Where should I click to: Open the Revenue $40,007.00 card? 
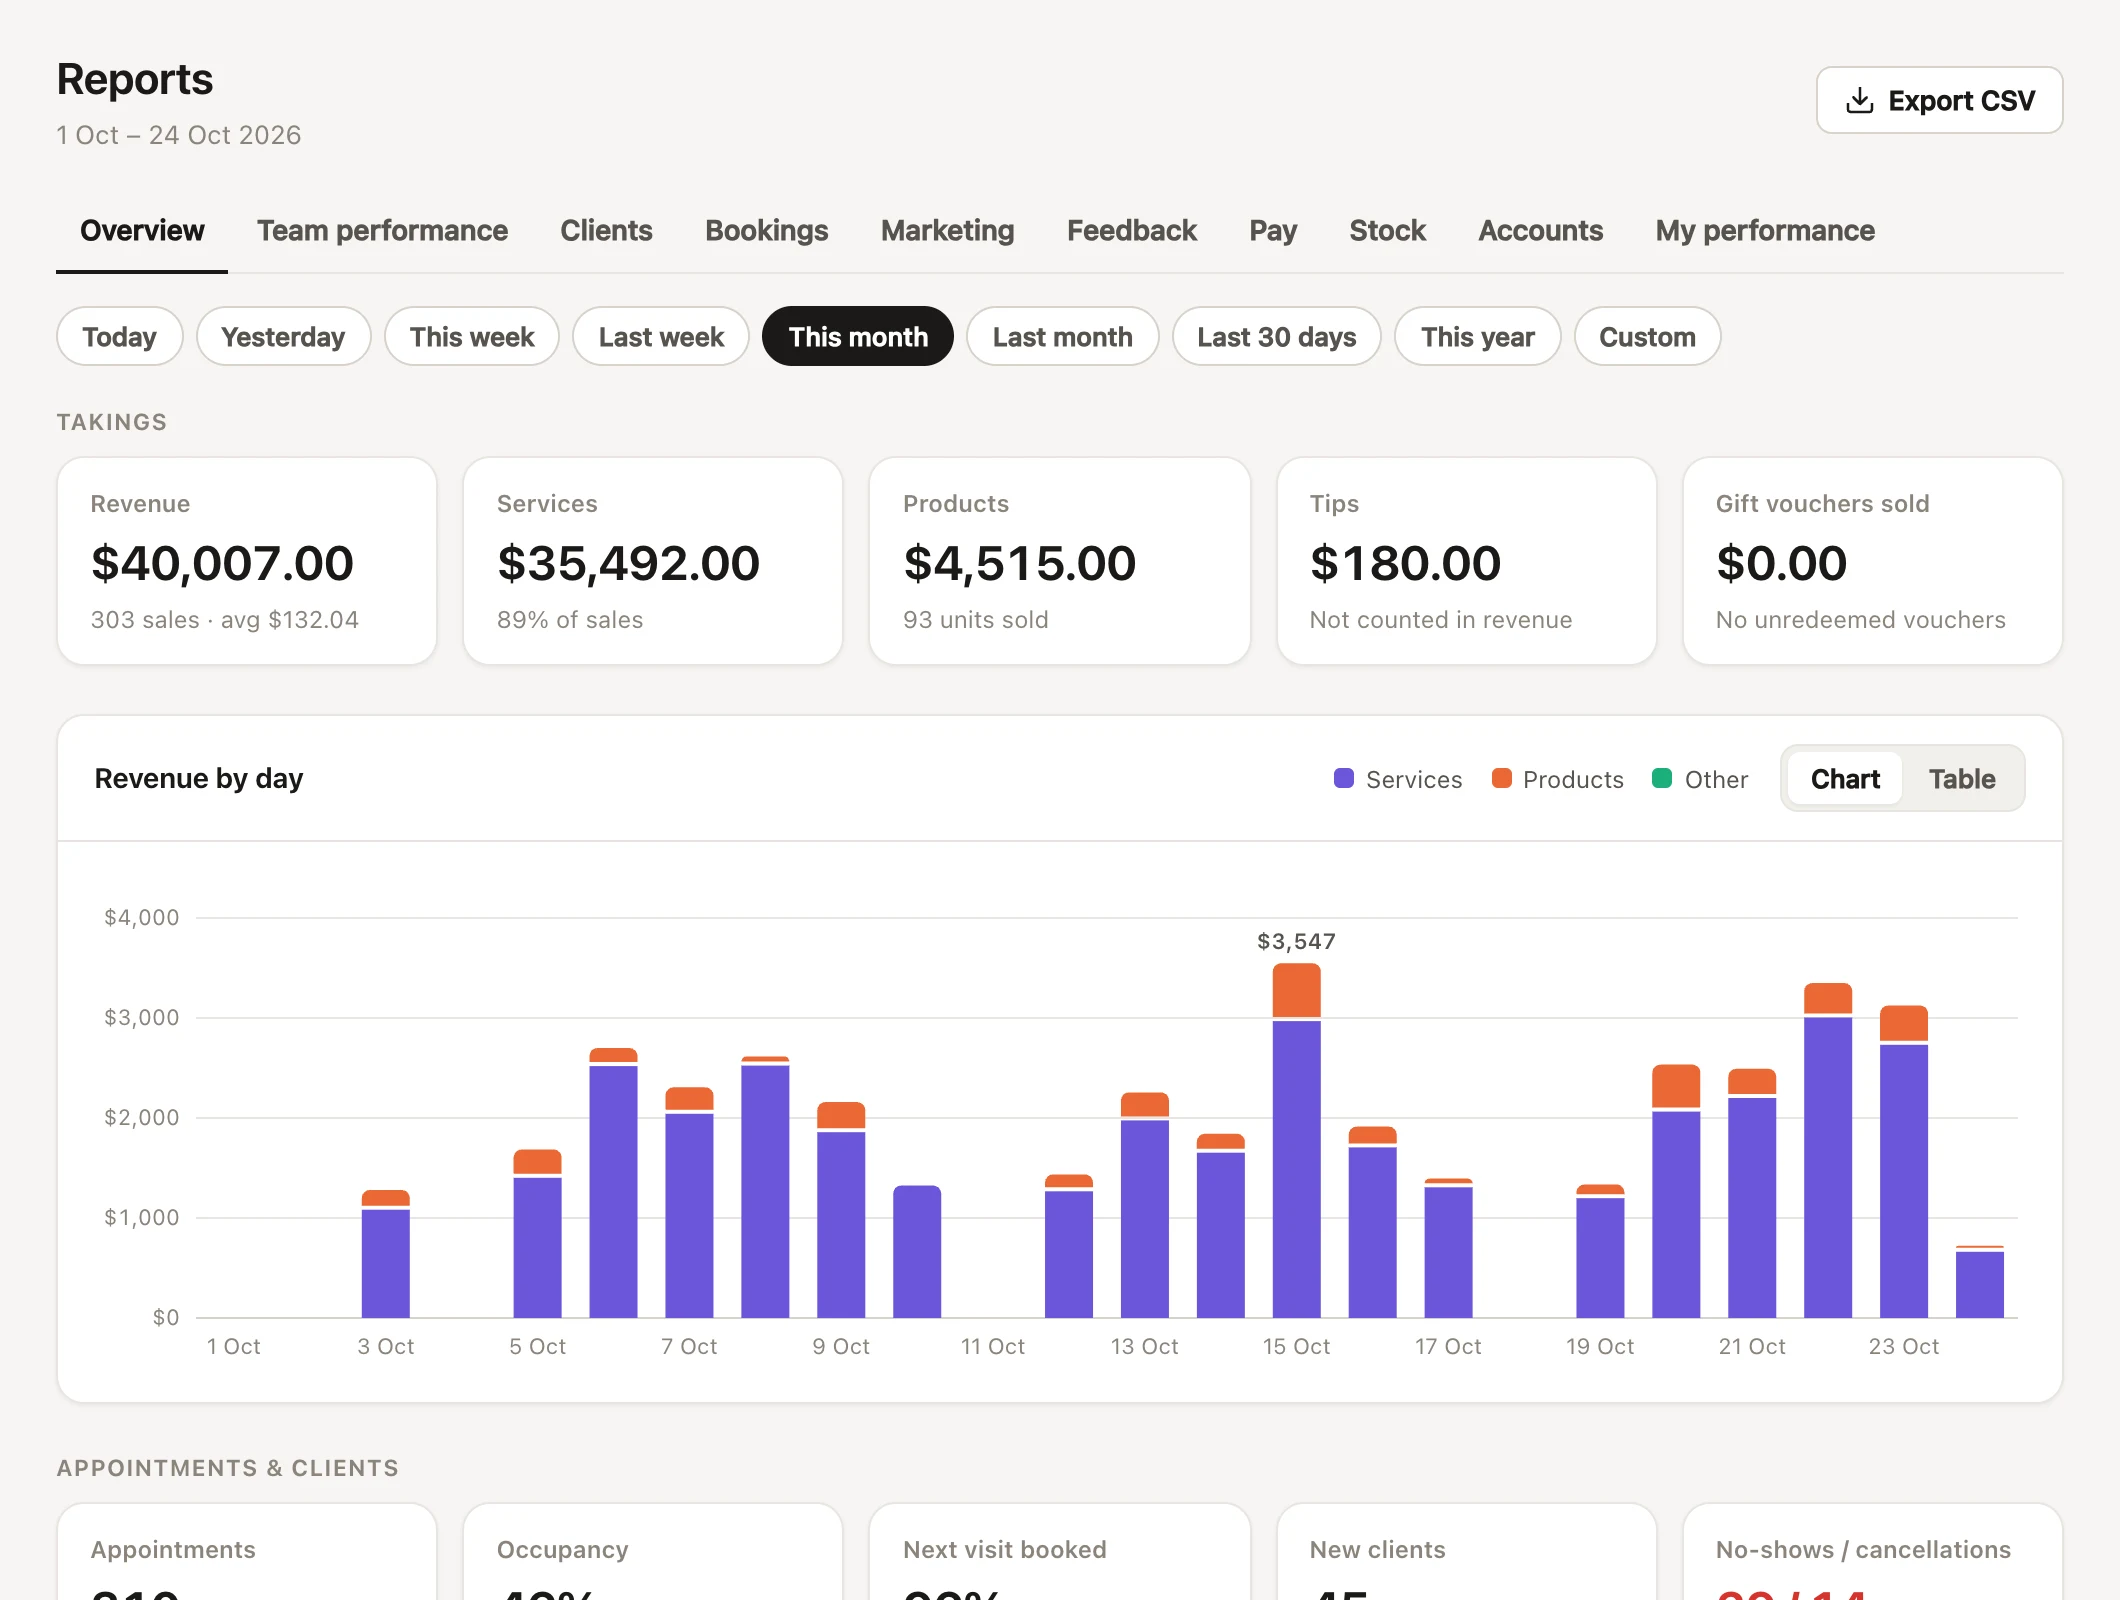pos(247,561)
